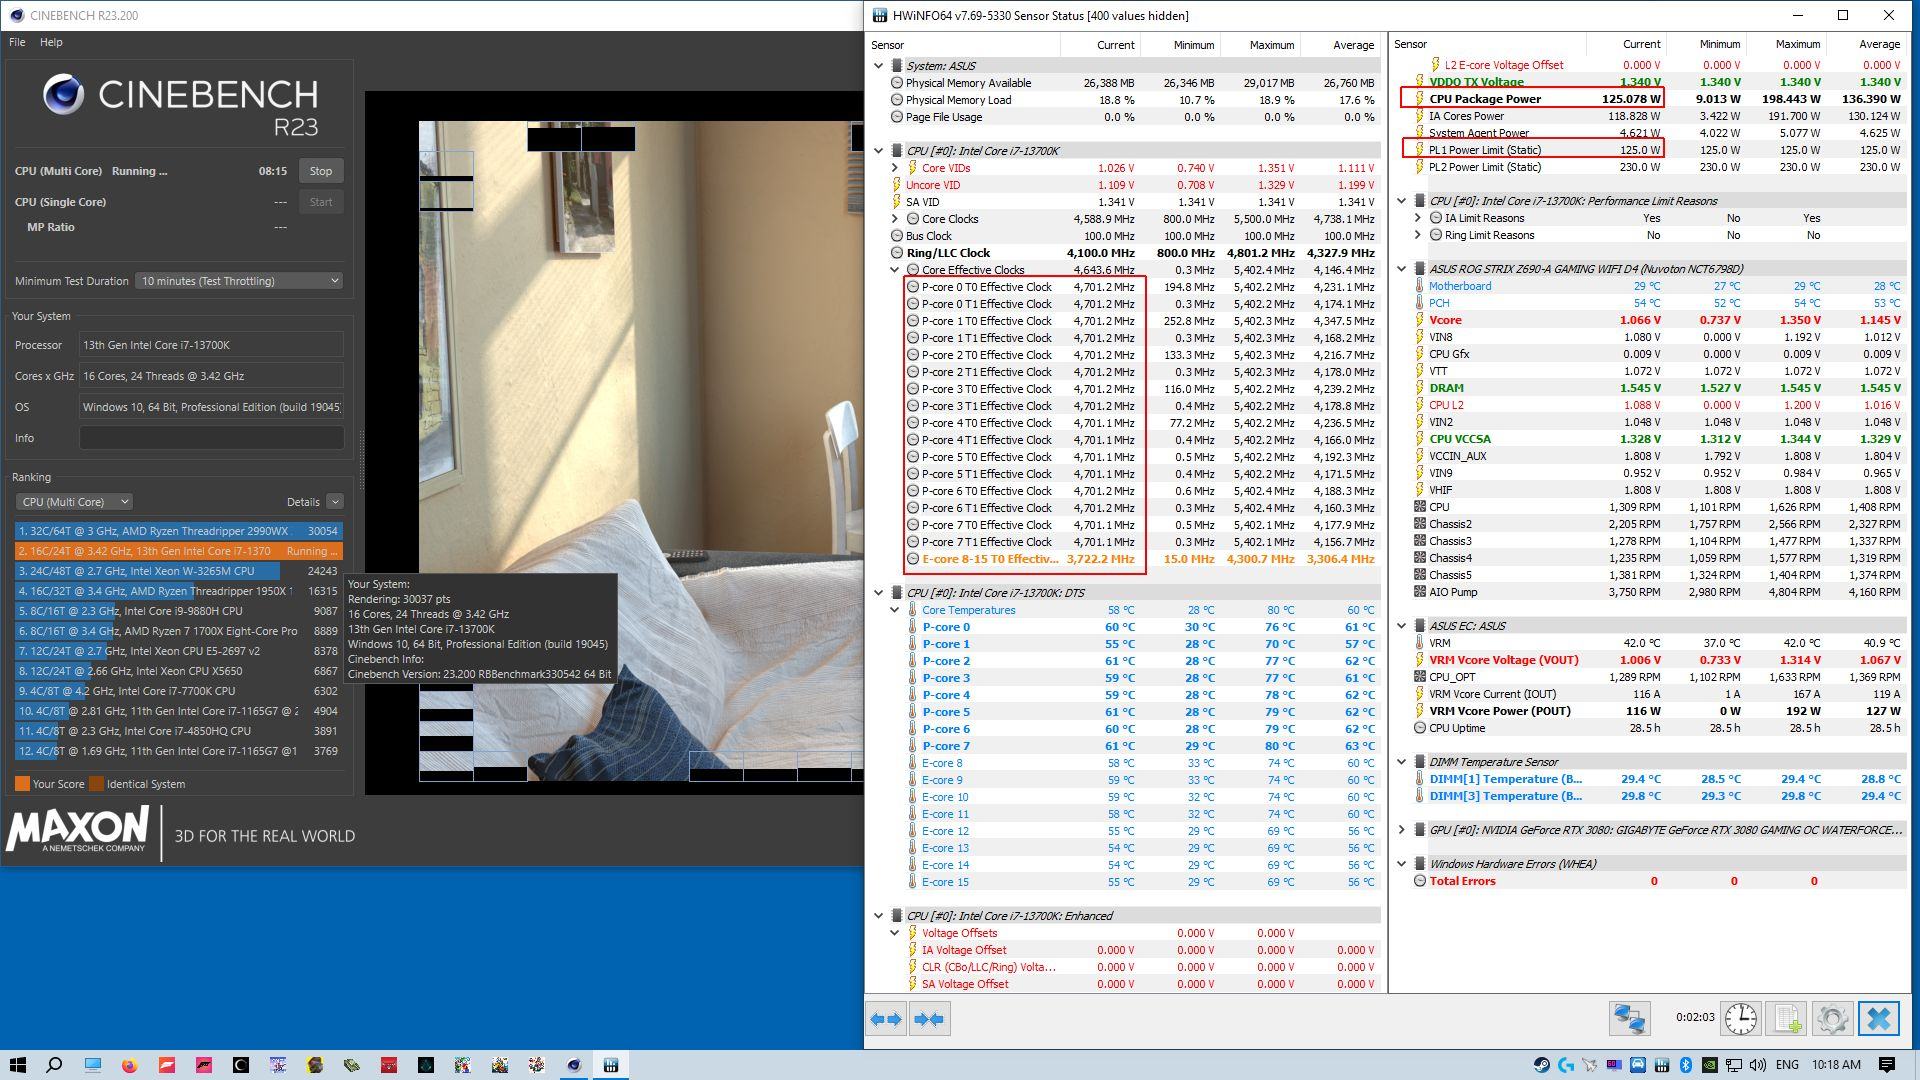This screenshot has width=1920, height=1080.
Task: Click the Info text field
Action: [211, 438]
